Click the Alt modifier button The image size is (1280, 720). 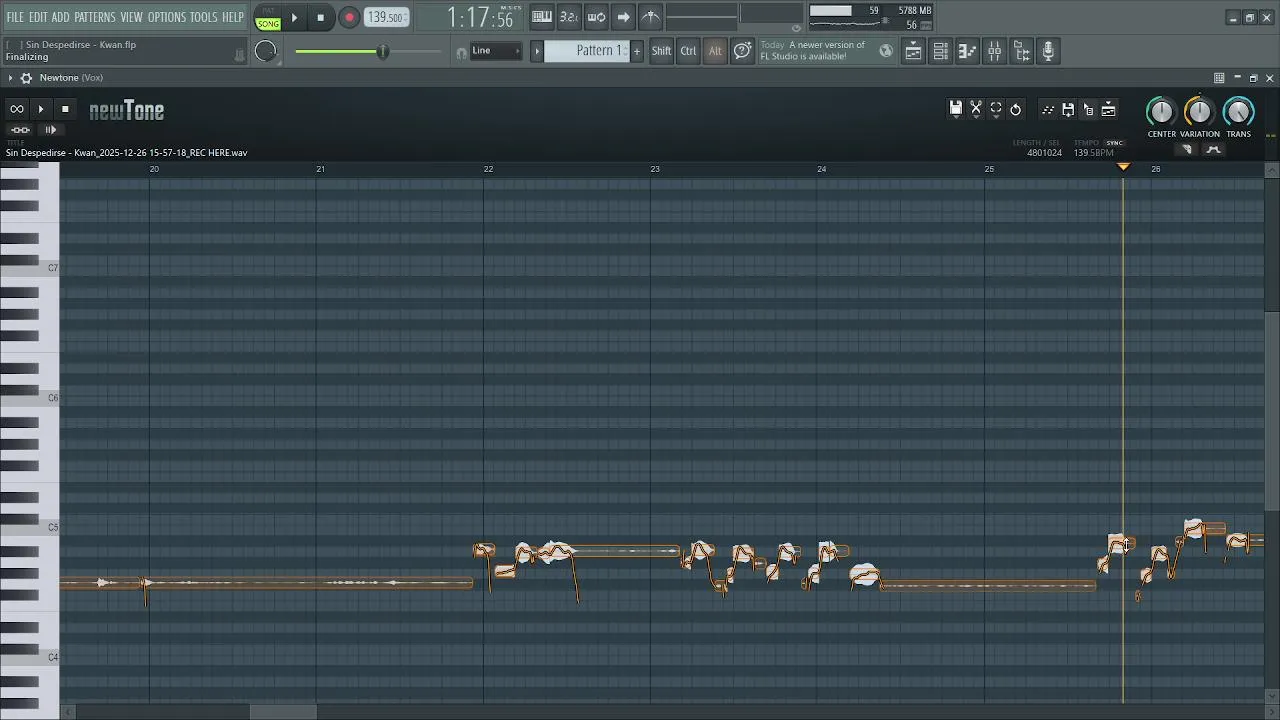(x=715, y=51)
